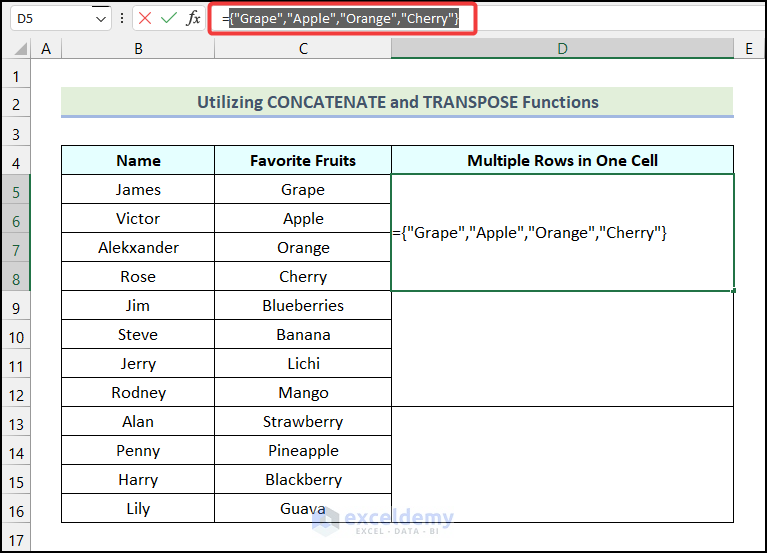Open Insert Function fx dialog
Screen dimensions: 767x553
[194, 19]
